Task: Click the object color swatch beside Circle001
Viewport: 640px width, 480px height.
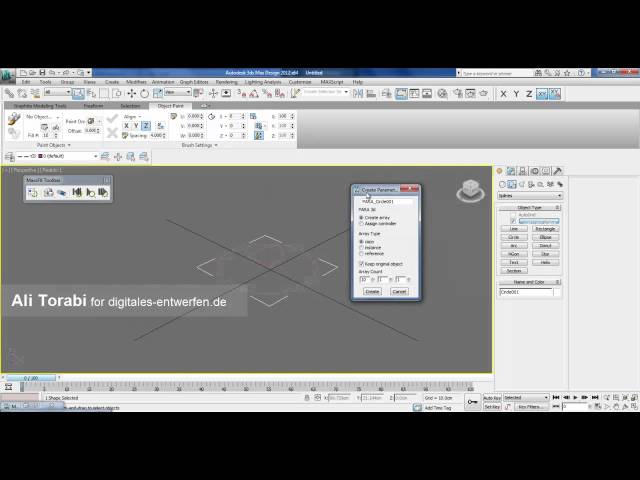Action: [x=557, y=292]
